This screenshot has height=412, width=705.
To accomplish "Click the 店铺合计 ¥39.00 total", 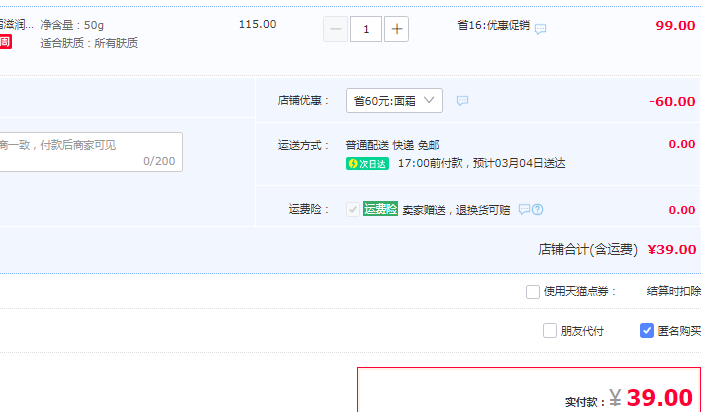I will [672, 250].
